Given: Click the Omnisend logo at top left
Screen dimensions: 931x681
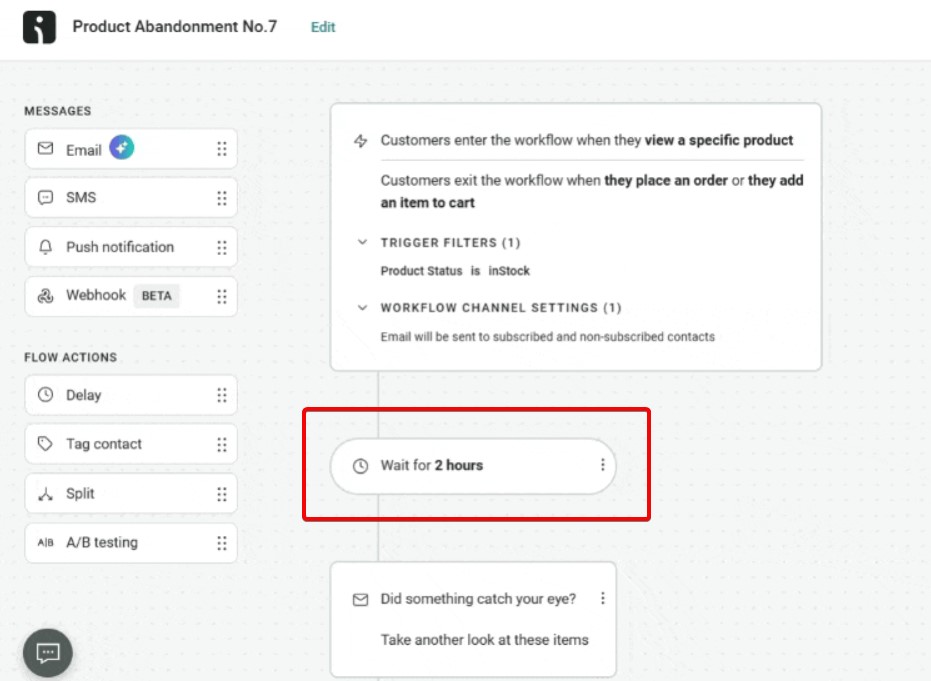Looking at the screenshot, I should tap(38, 25).
